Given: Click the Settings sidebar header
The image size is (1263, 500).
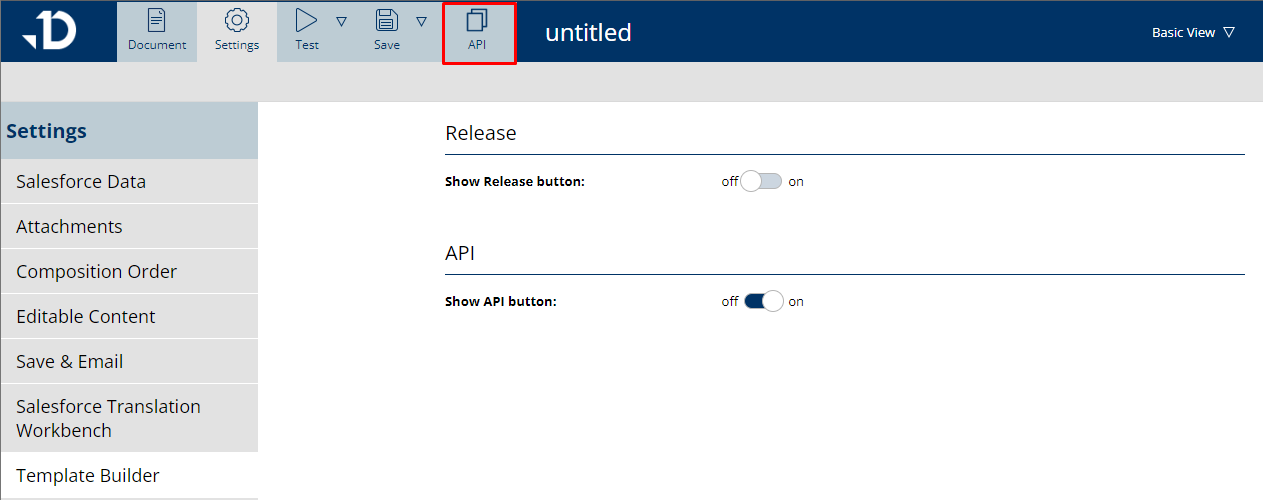Looking at the screenshot, I should [x=47, y=131].
